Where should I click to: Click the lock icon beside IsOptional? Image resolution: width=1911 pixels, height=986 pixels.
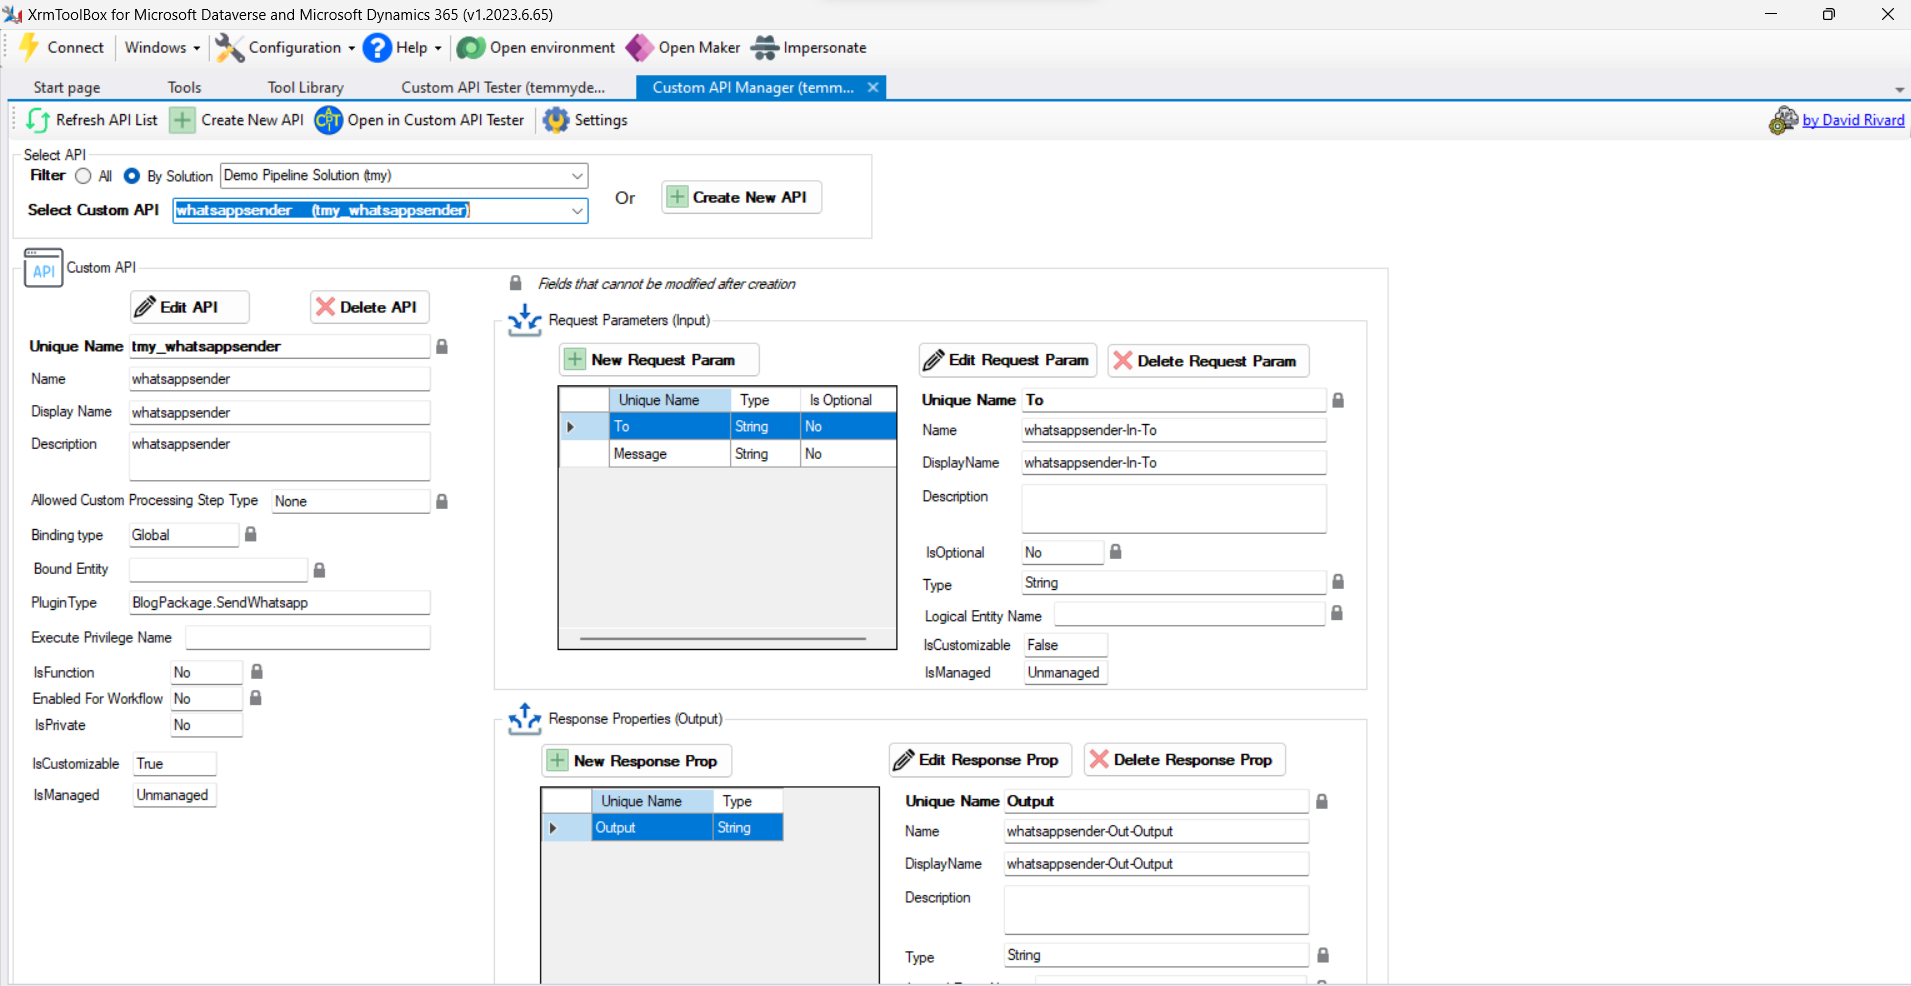(1116, 552)
